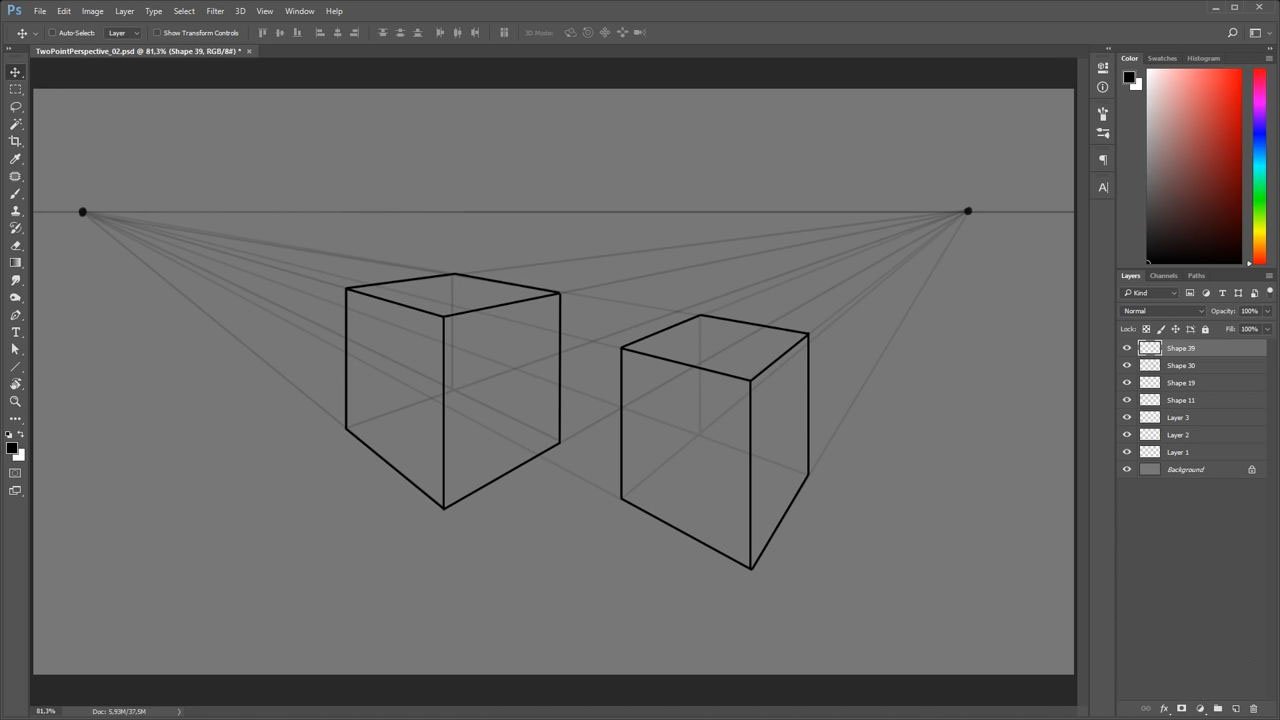Viewport: 1280px width, 720px height.
Task: Switch to the Channels tab
Action: [1163, 276]
